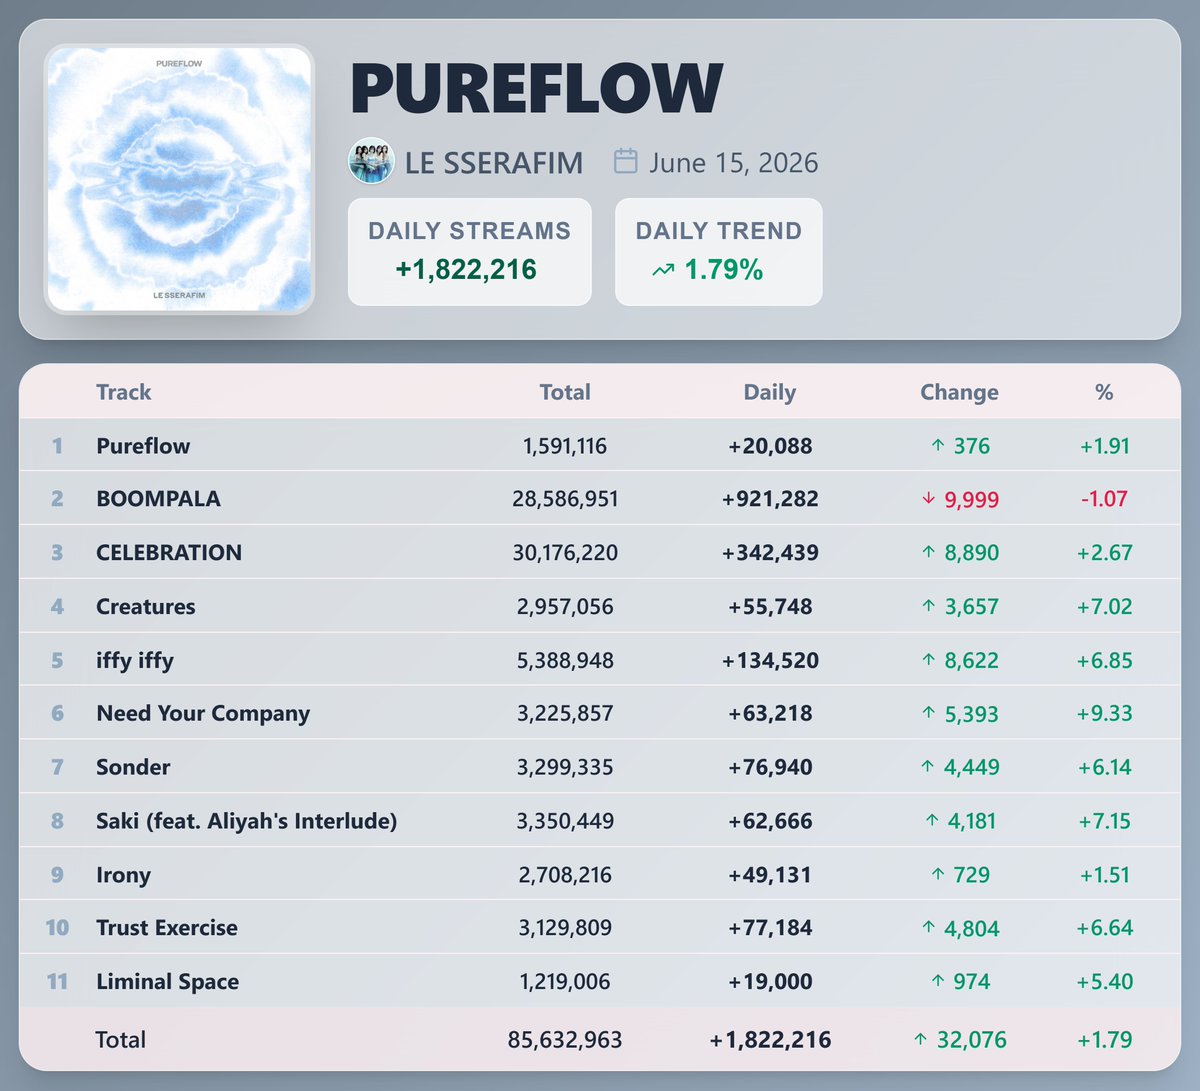Open the LE SSERAFIM artist name
Screen dimensions: 1200x1091
(494, 163)
